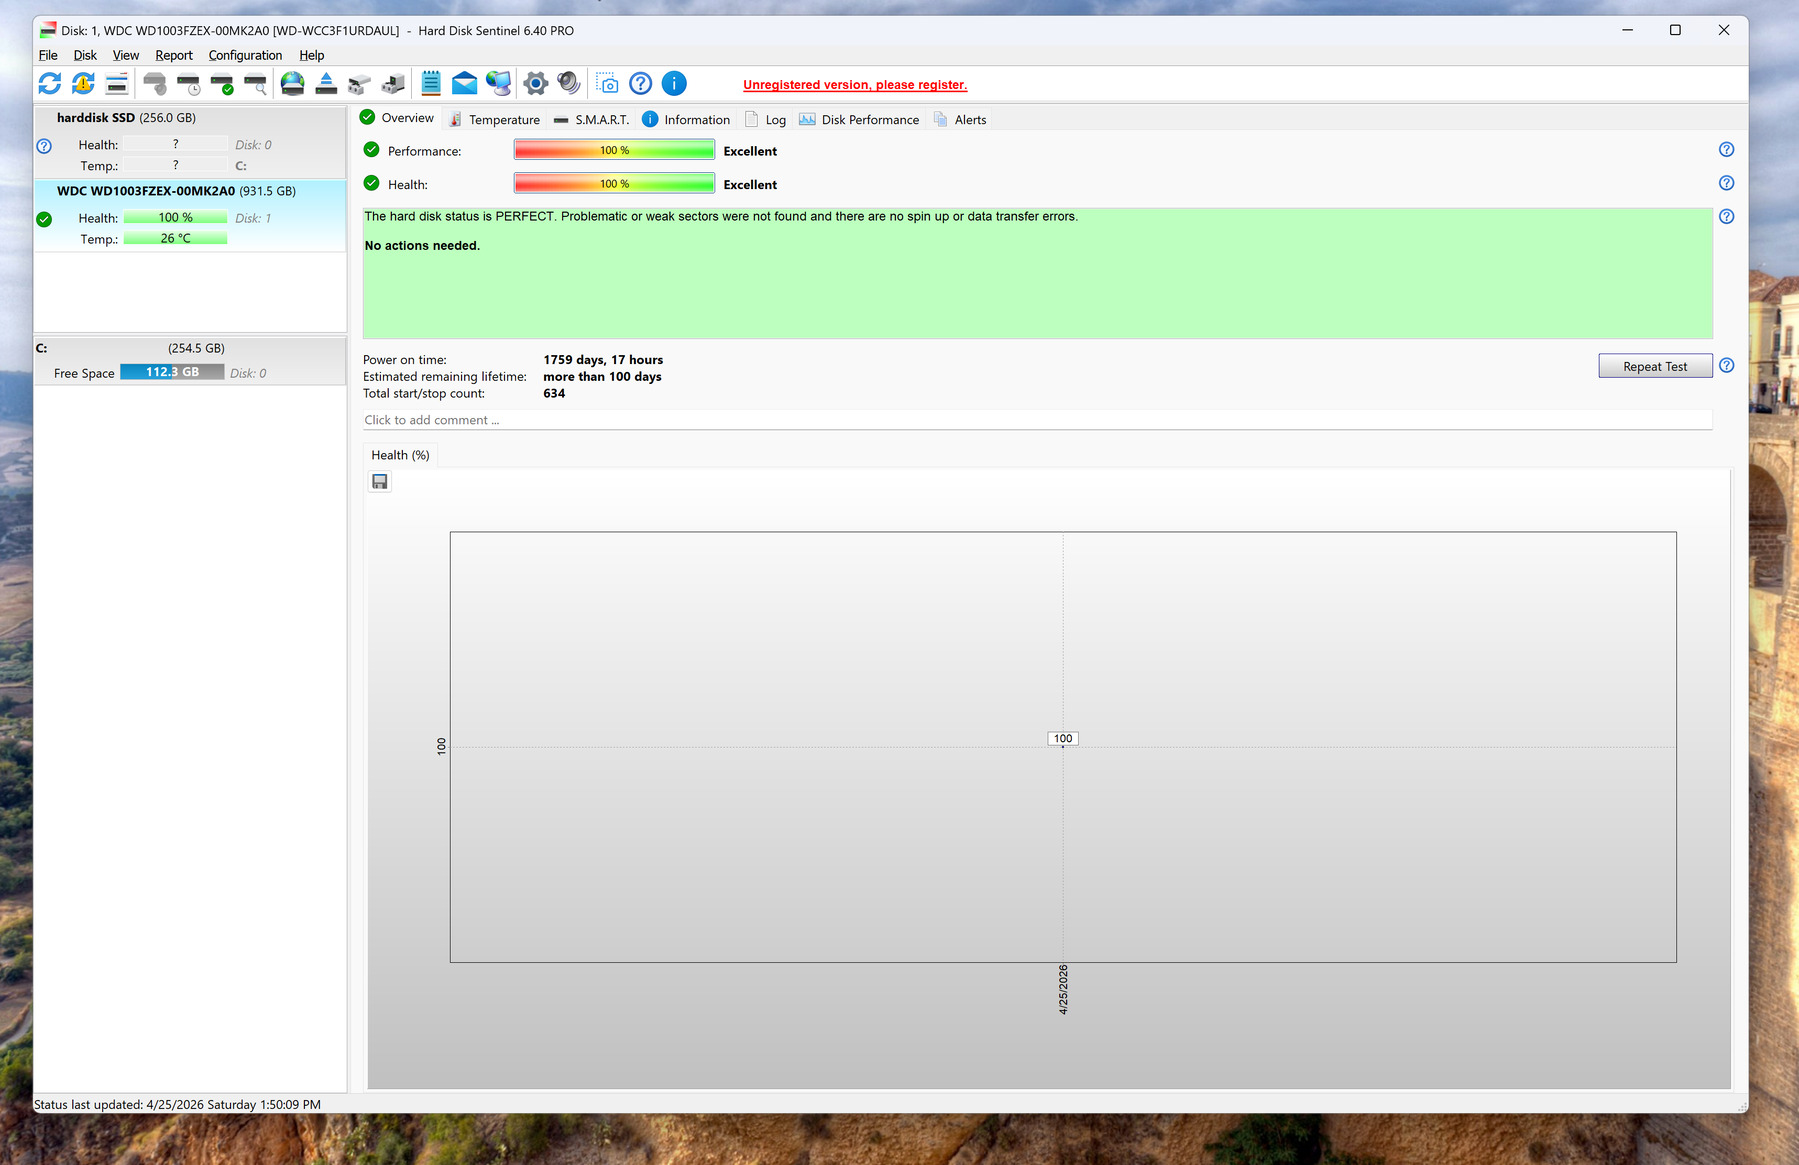
Task: Click the Health 100 % gradient bar in Overview
Action: tap(614, 184)
